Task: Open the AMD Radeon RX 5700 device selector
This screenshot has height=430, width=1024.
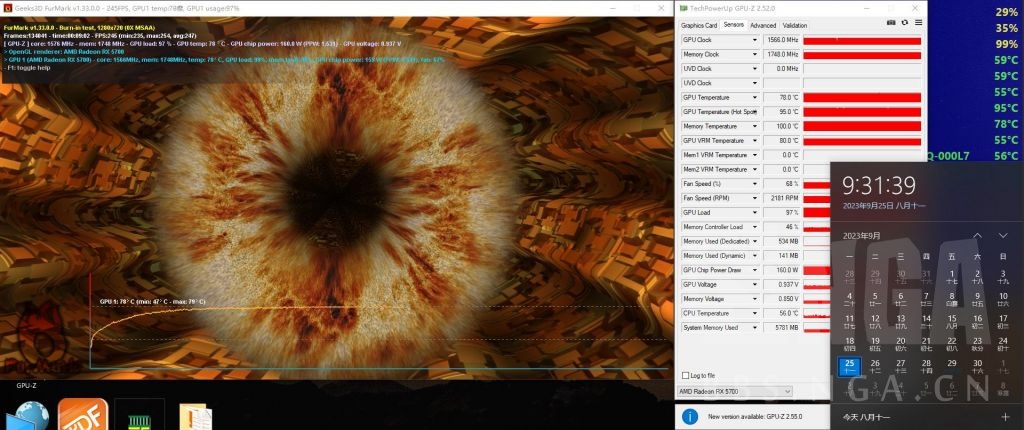Action: tap(735, 390)
